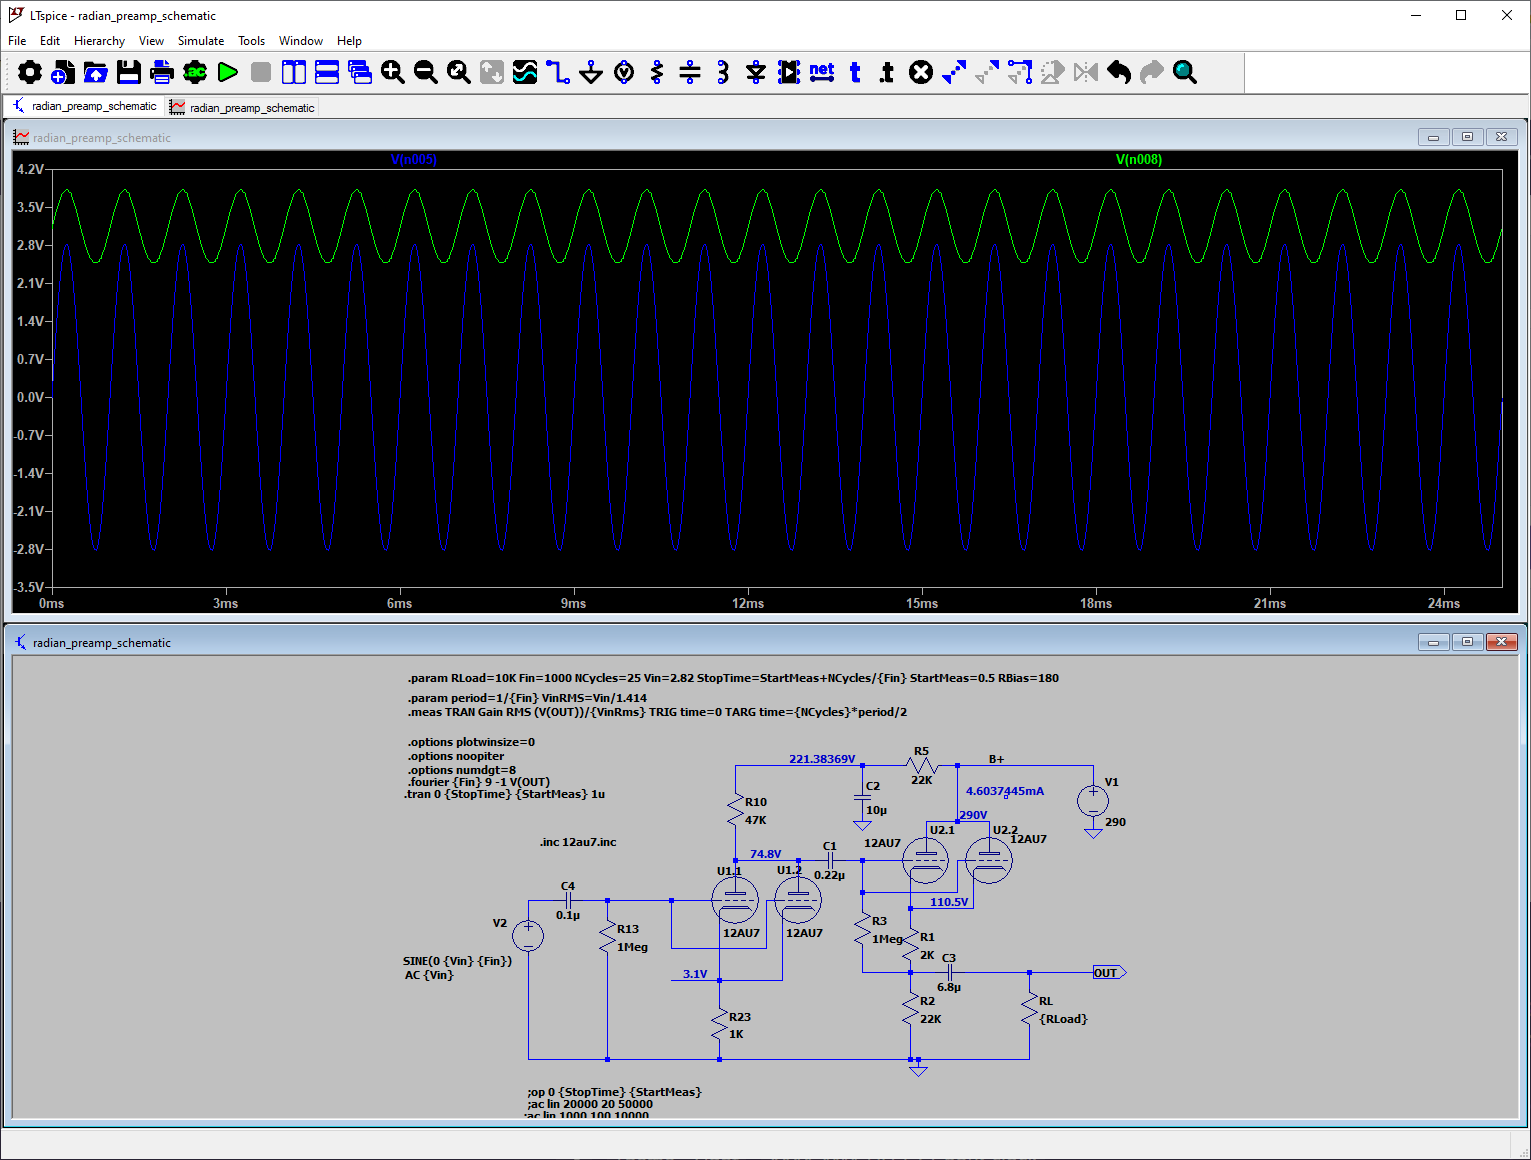1531x1160 pixels.
Task: Click the OUT port label
Action: click(x=1108, y=973)
